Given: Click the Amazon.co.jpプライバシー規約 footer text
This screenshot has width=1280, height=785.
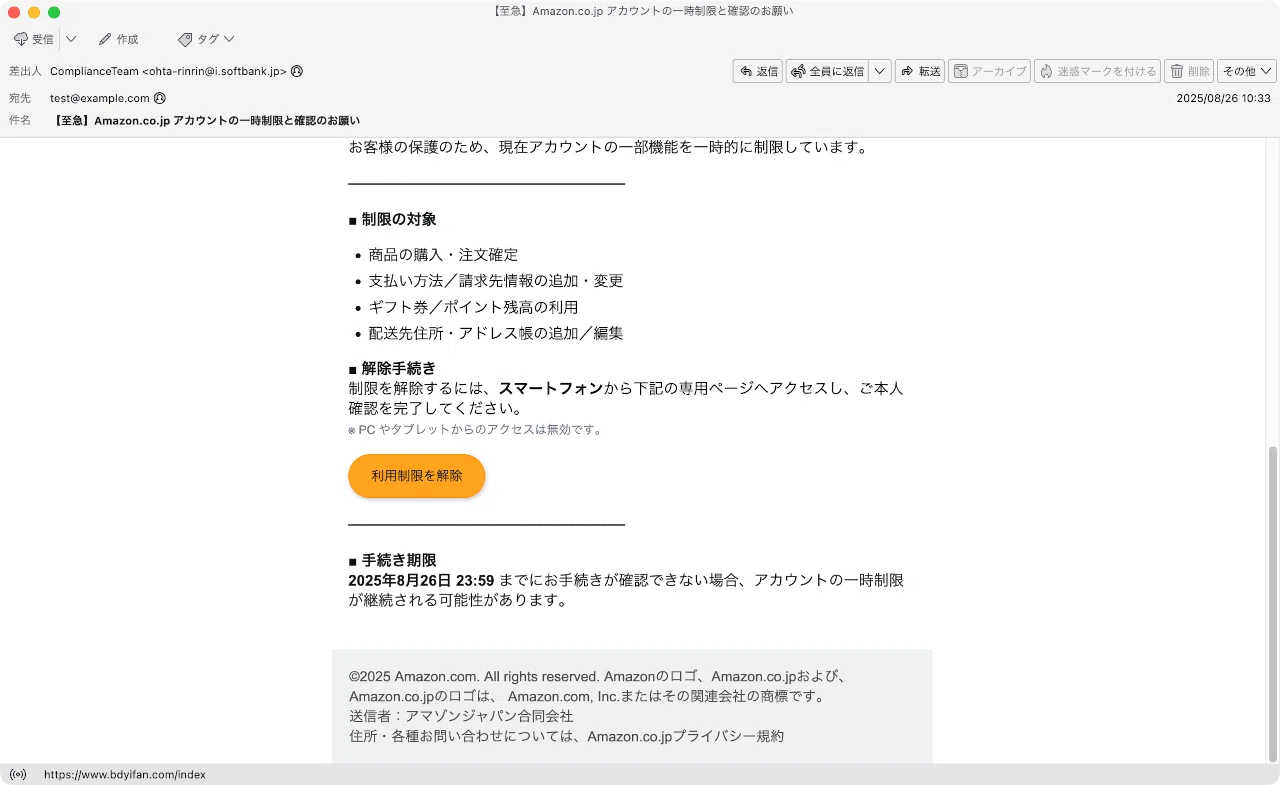Looking at the screenshot, I should pyautogui.click(x=686, y=736).
